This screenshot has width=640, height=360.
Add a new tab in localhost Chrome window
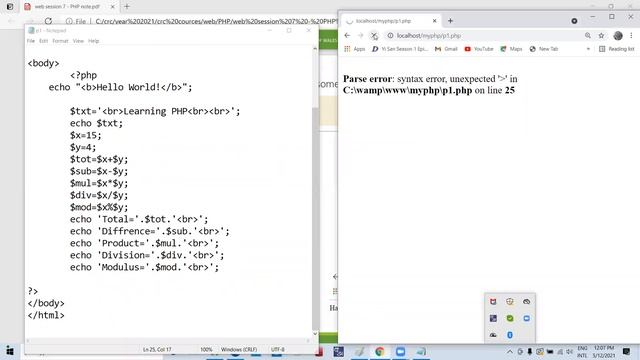click(x=450, y=21)
